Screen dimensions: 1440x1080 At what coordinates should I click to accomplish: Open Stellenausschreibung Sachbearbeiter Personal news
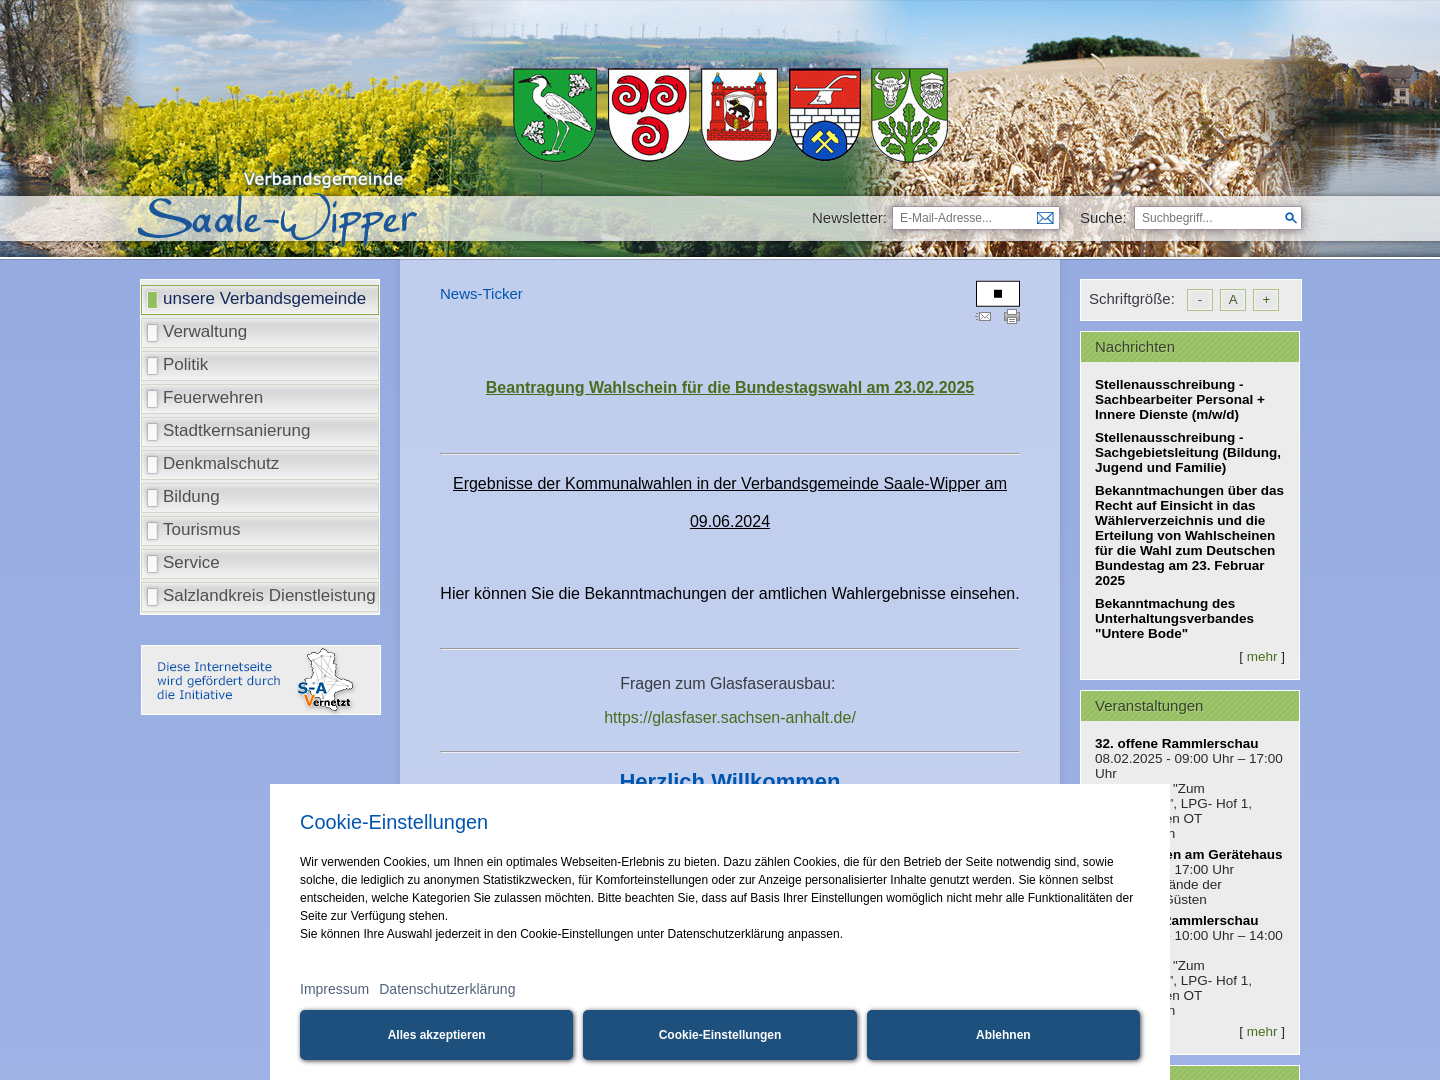[x=1180, y=400]
